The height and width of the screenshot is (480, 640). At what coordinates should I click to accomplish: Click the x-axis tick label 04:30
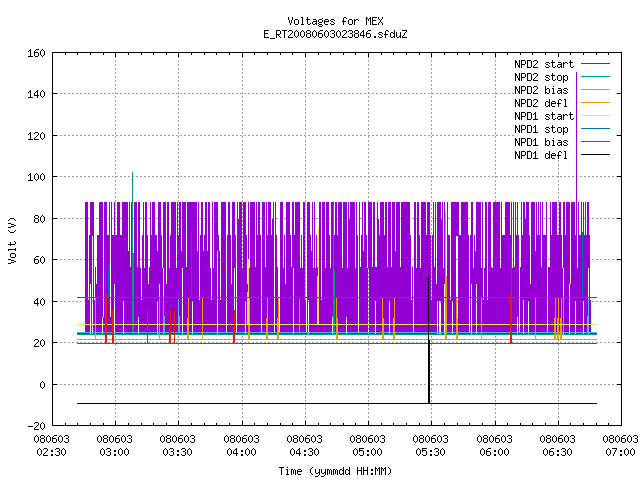coord(304,452)
